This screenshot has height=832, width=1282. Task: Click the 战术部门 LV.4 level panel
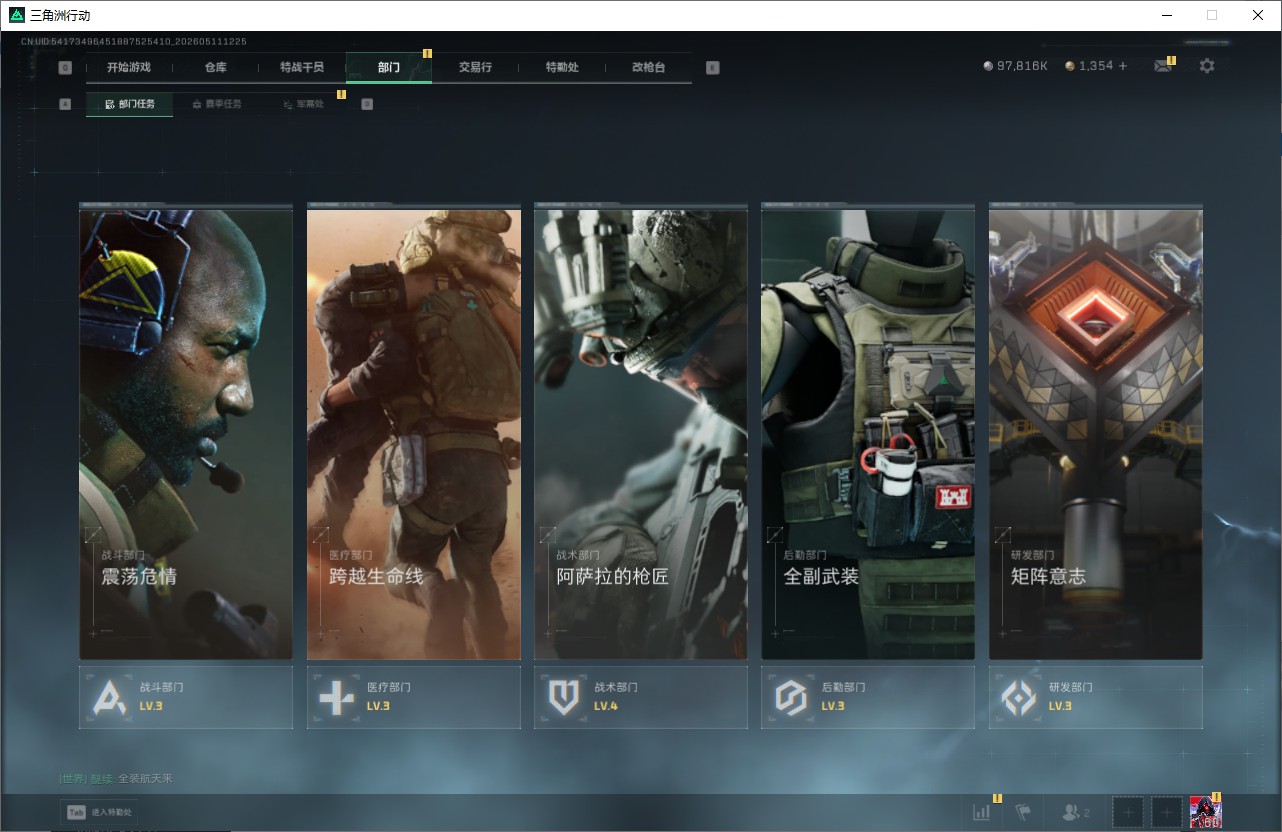pyautogui.click(x=641, y=697)
